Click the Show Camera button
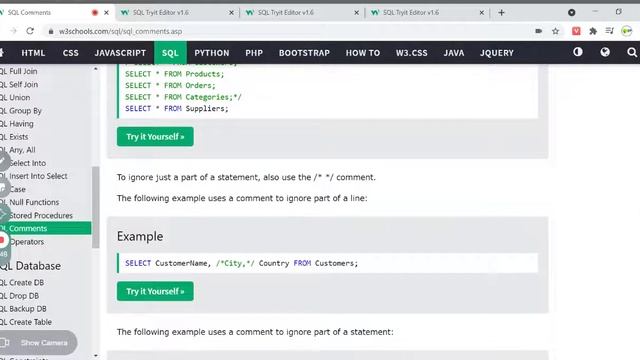Image resolution: width=640 pixels, height=360 pixels. pyautogui.click(x=38, y=342)
